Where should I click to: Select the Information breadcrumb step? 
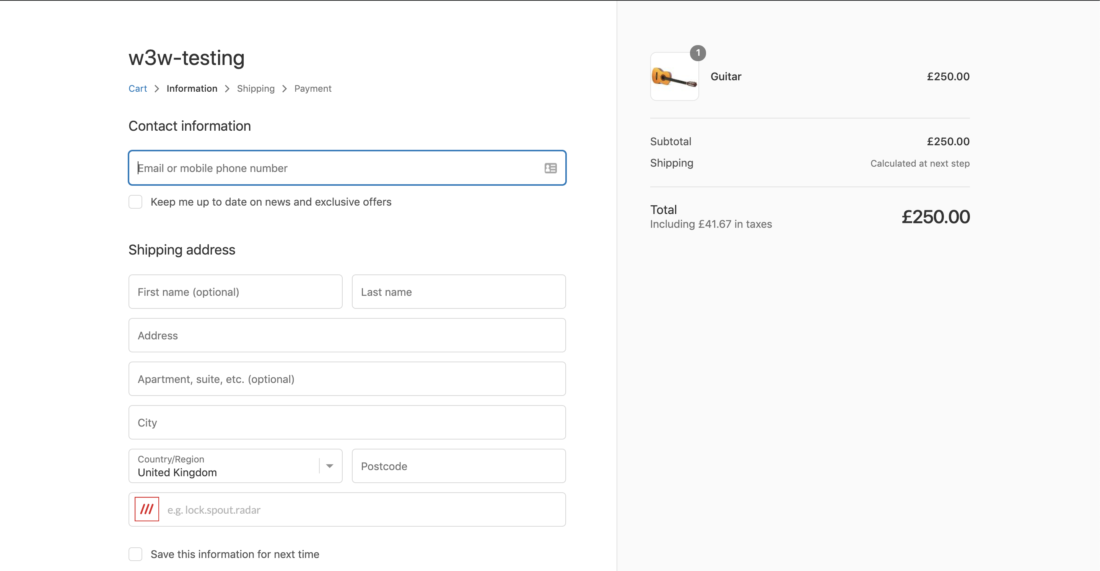tap(192, 88)
